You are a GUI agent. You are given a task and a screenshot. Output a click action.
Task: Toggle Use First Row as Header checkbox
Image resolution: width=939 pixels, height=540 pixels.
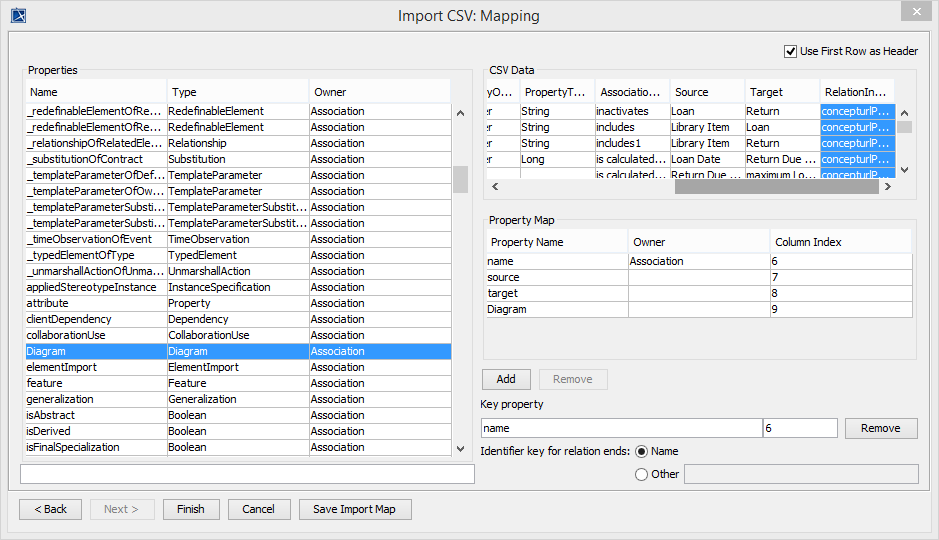791,51
